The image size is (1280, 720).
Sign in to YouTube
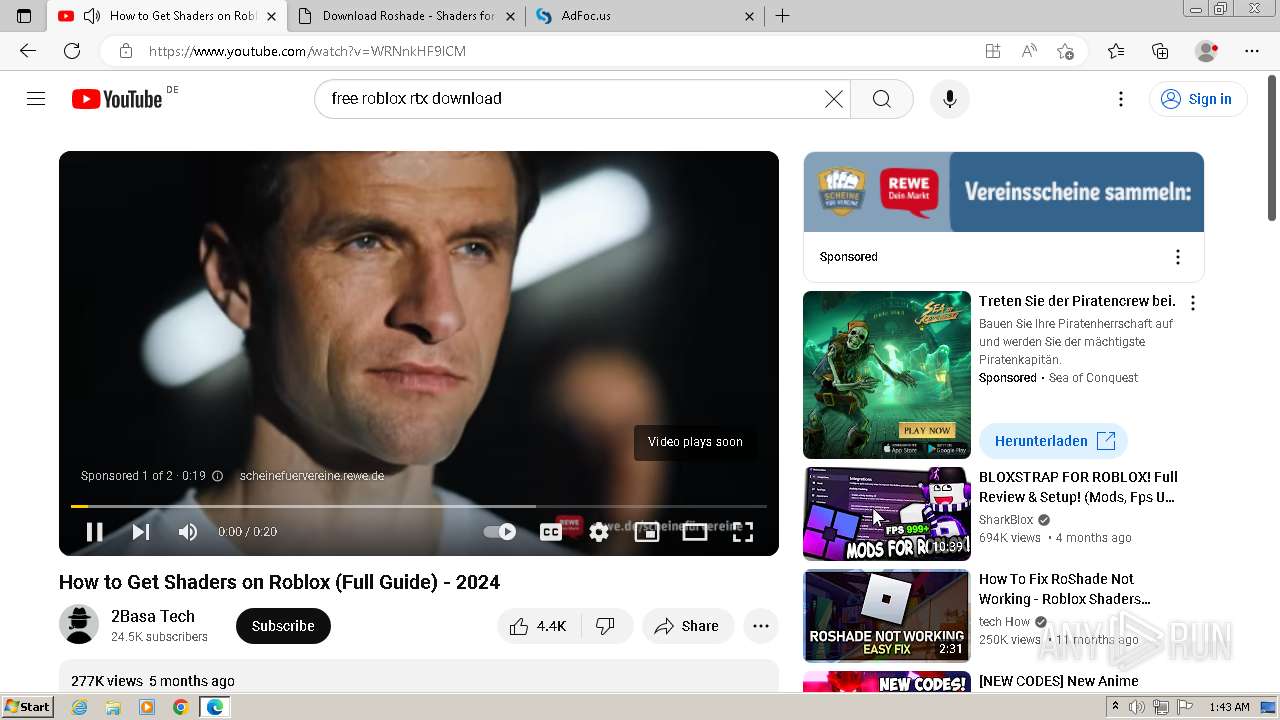(x=1197, y=99)
